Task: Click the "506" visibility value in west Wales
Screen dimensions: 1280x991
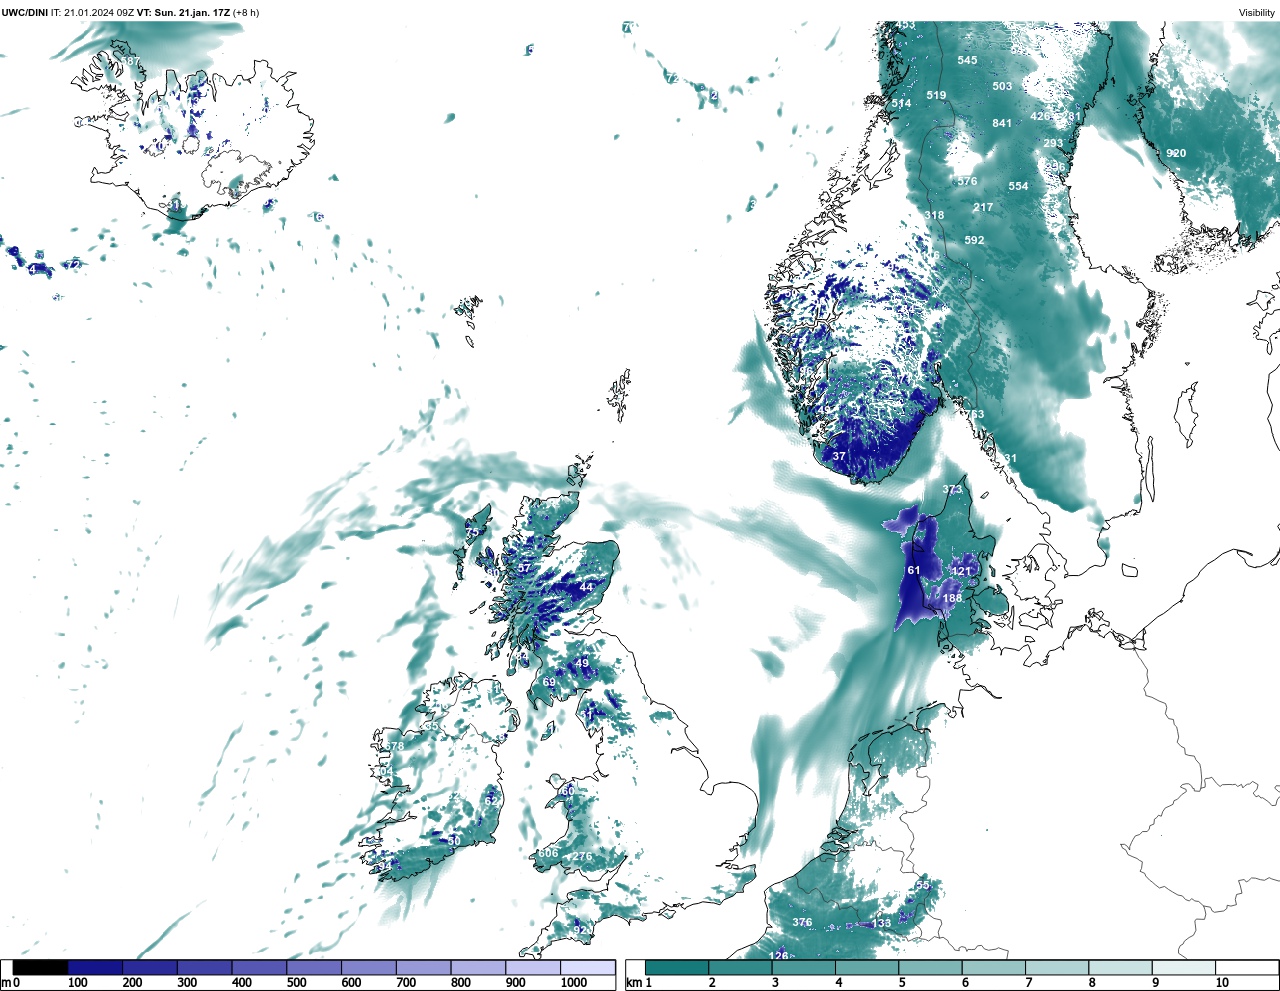Action: [549, 853]
